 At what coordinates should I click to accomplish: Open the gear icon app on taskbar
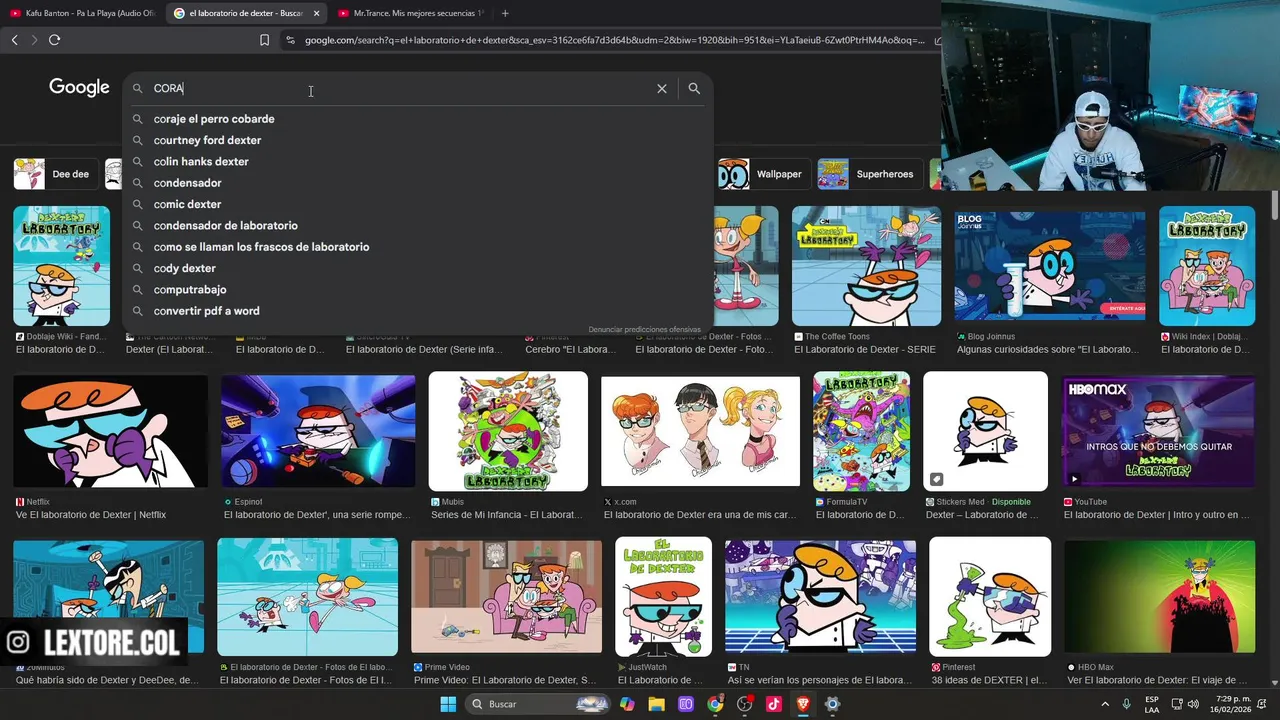[832, 704]
